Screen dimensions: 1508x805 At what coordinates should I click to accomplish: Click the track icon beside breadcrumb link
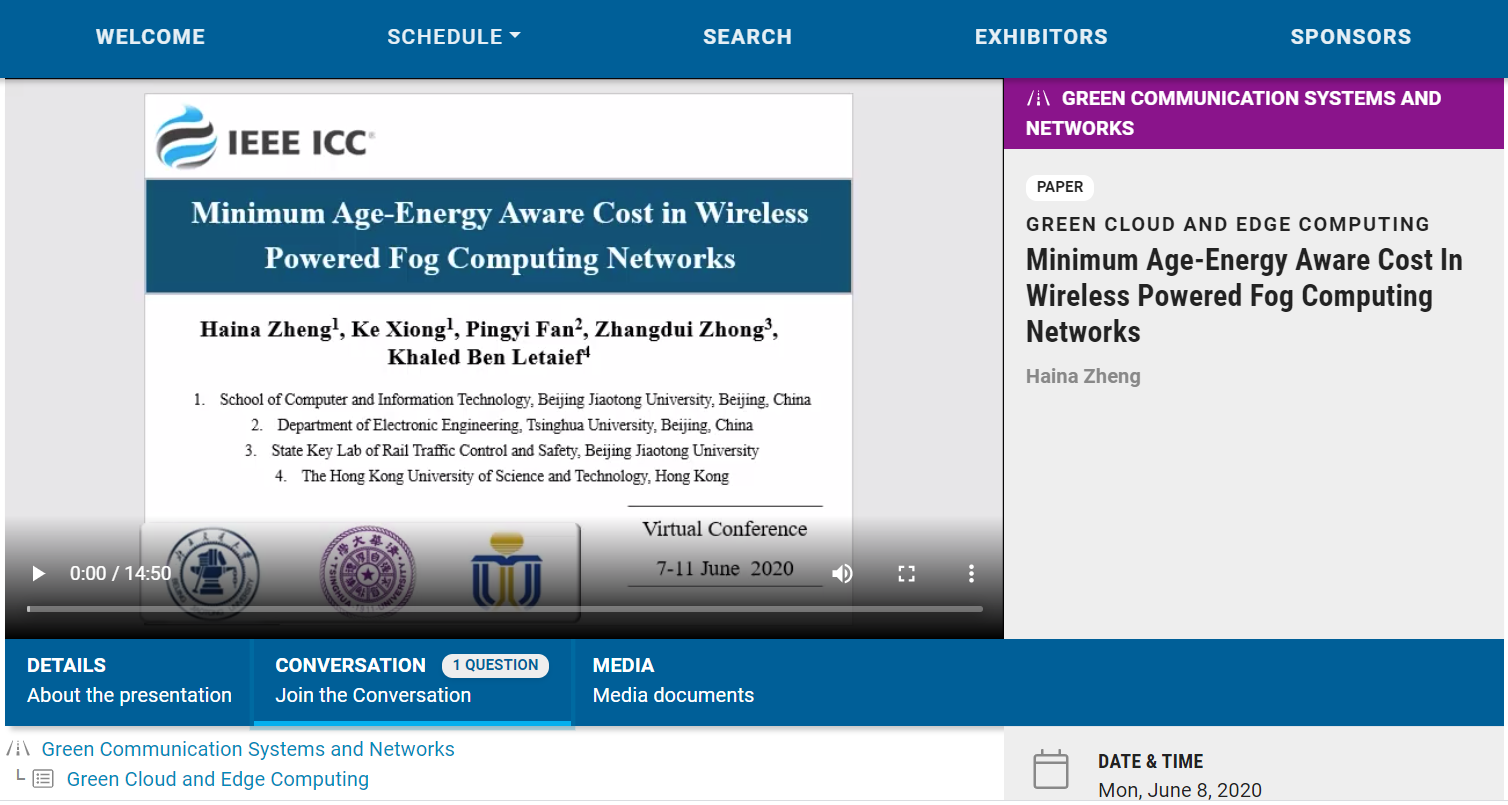point(18,749)
